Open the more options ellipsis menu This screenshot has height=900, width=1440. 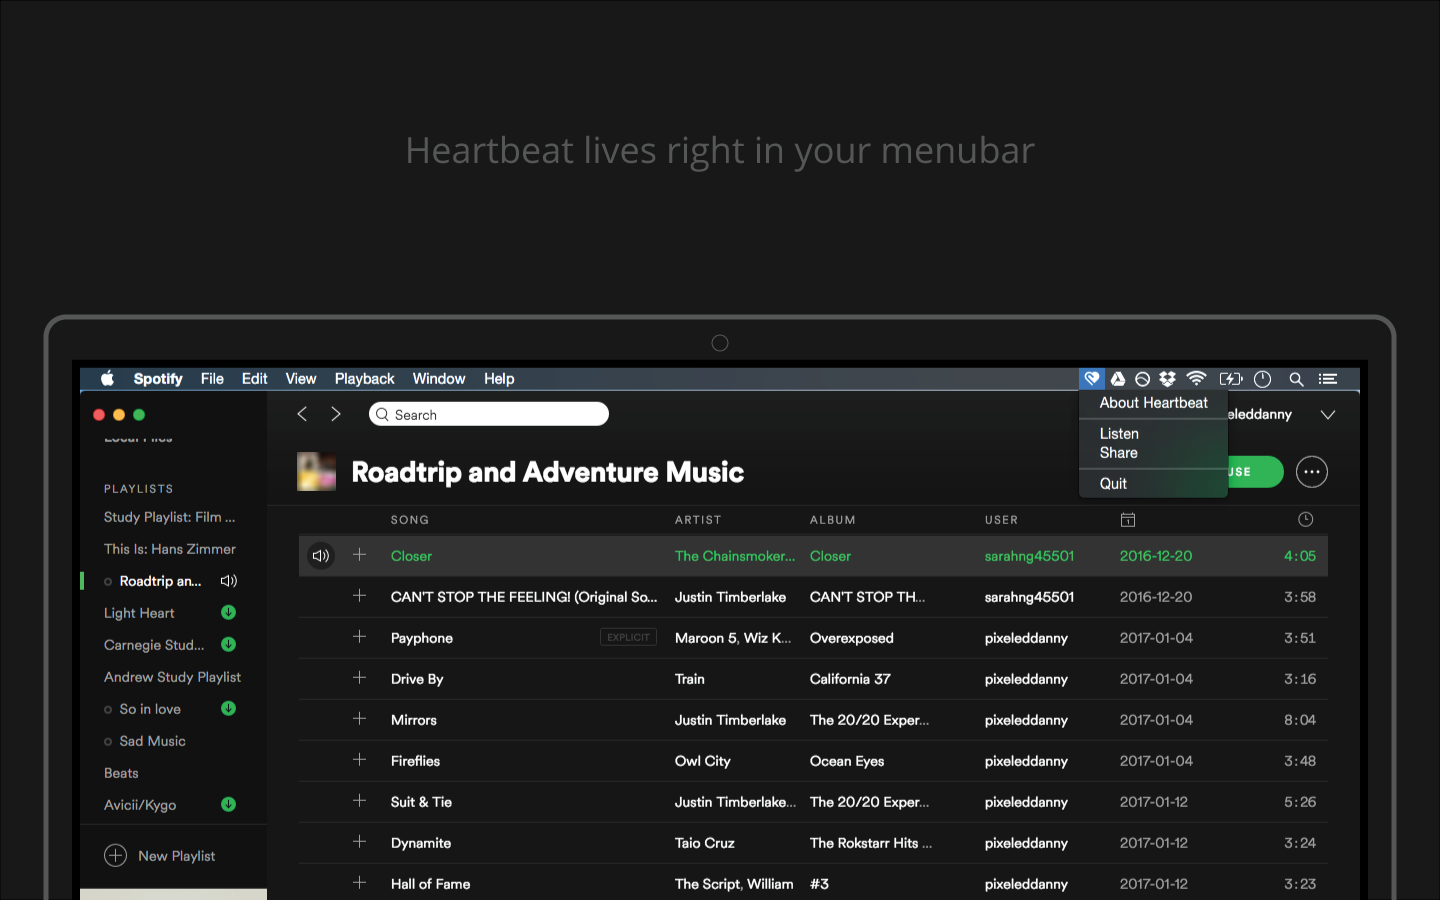click(1311, 471)
